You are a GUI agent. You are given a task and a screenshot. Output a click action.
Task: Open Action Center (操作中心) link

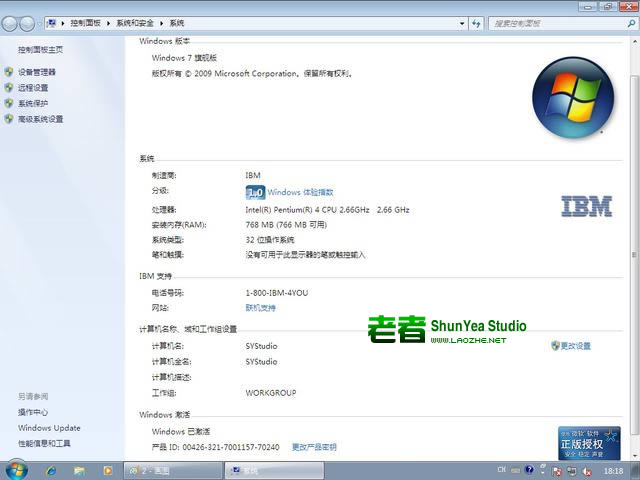tap(33, 412)
